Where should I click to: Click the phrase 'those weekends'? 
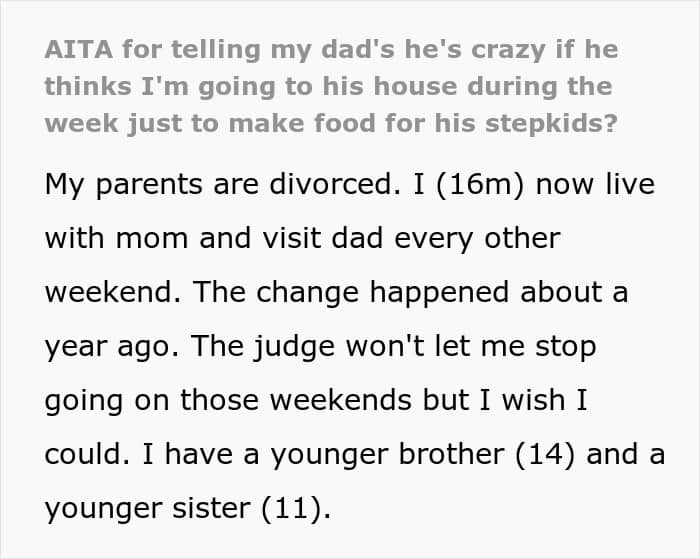[x=296, y=400]
